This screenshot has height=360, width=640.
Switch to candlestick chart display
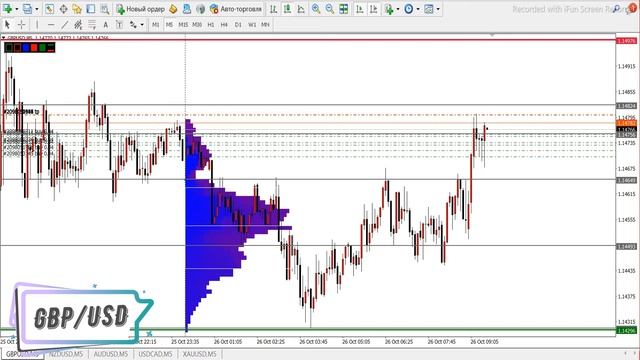point(287,9)
